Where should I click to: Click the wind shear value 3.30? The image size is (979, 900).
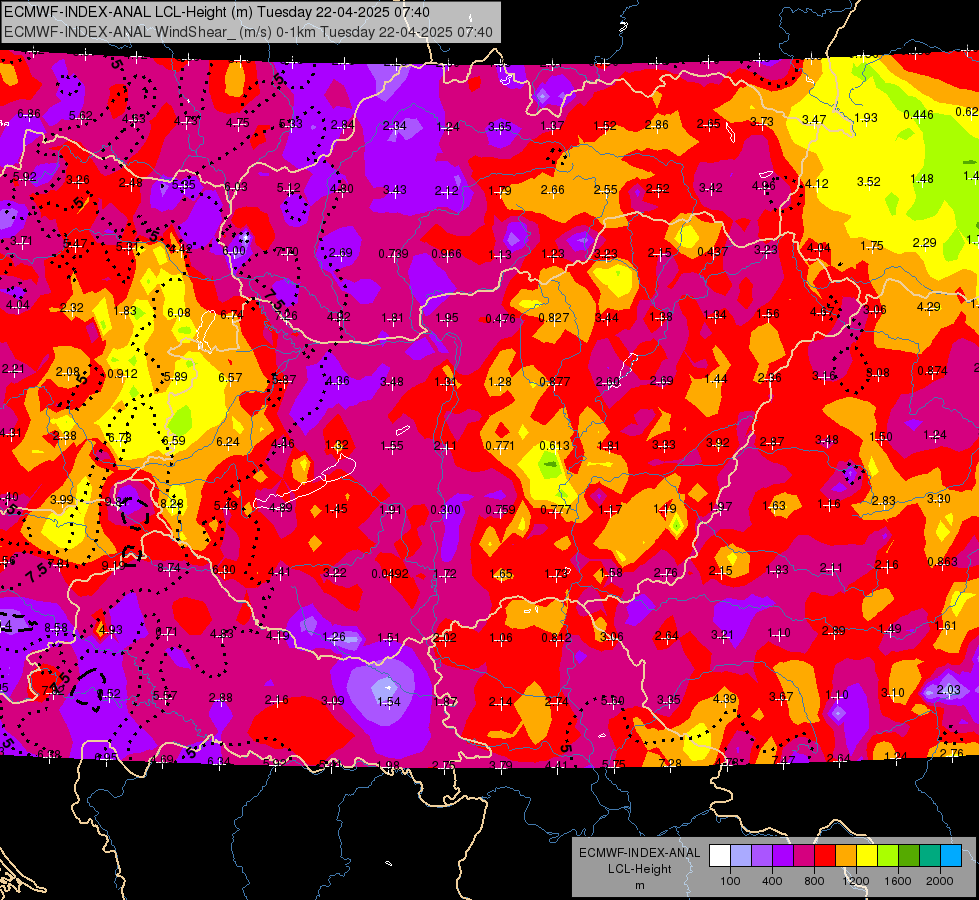click(x=938, y=499)
